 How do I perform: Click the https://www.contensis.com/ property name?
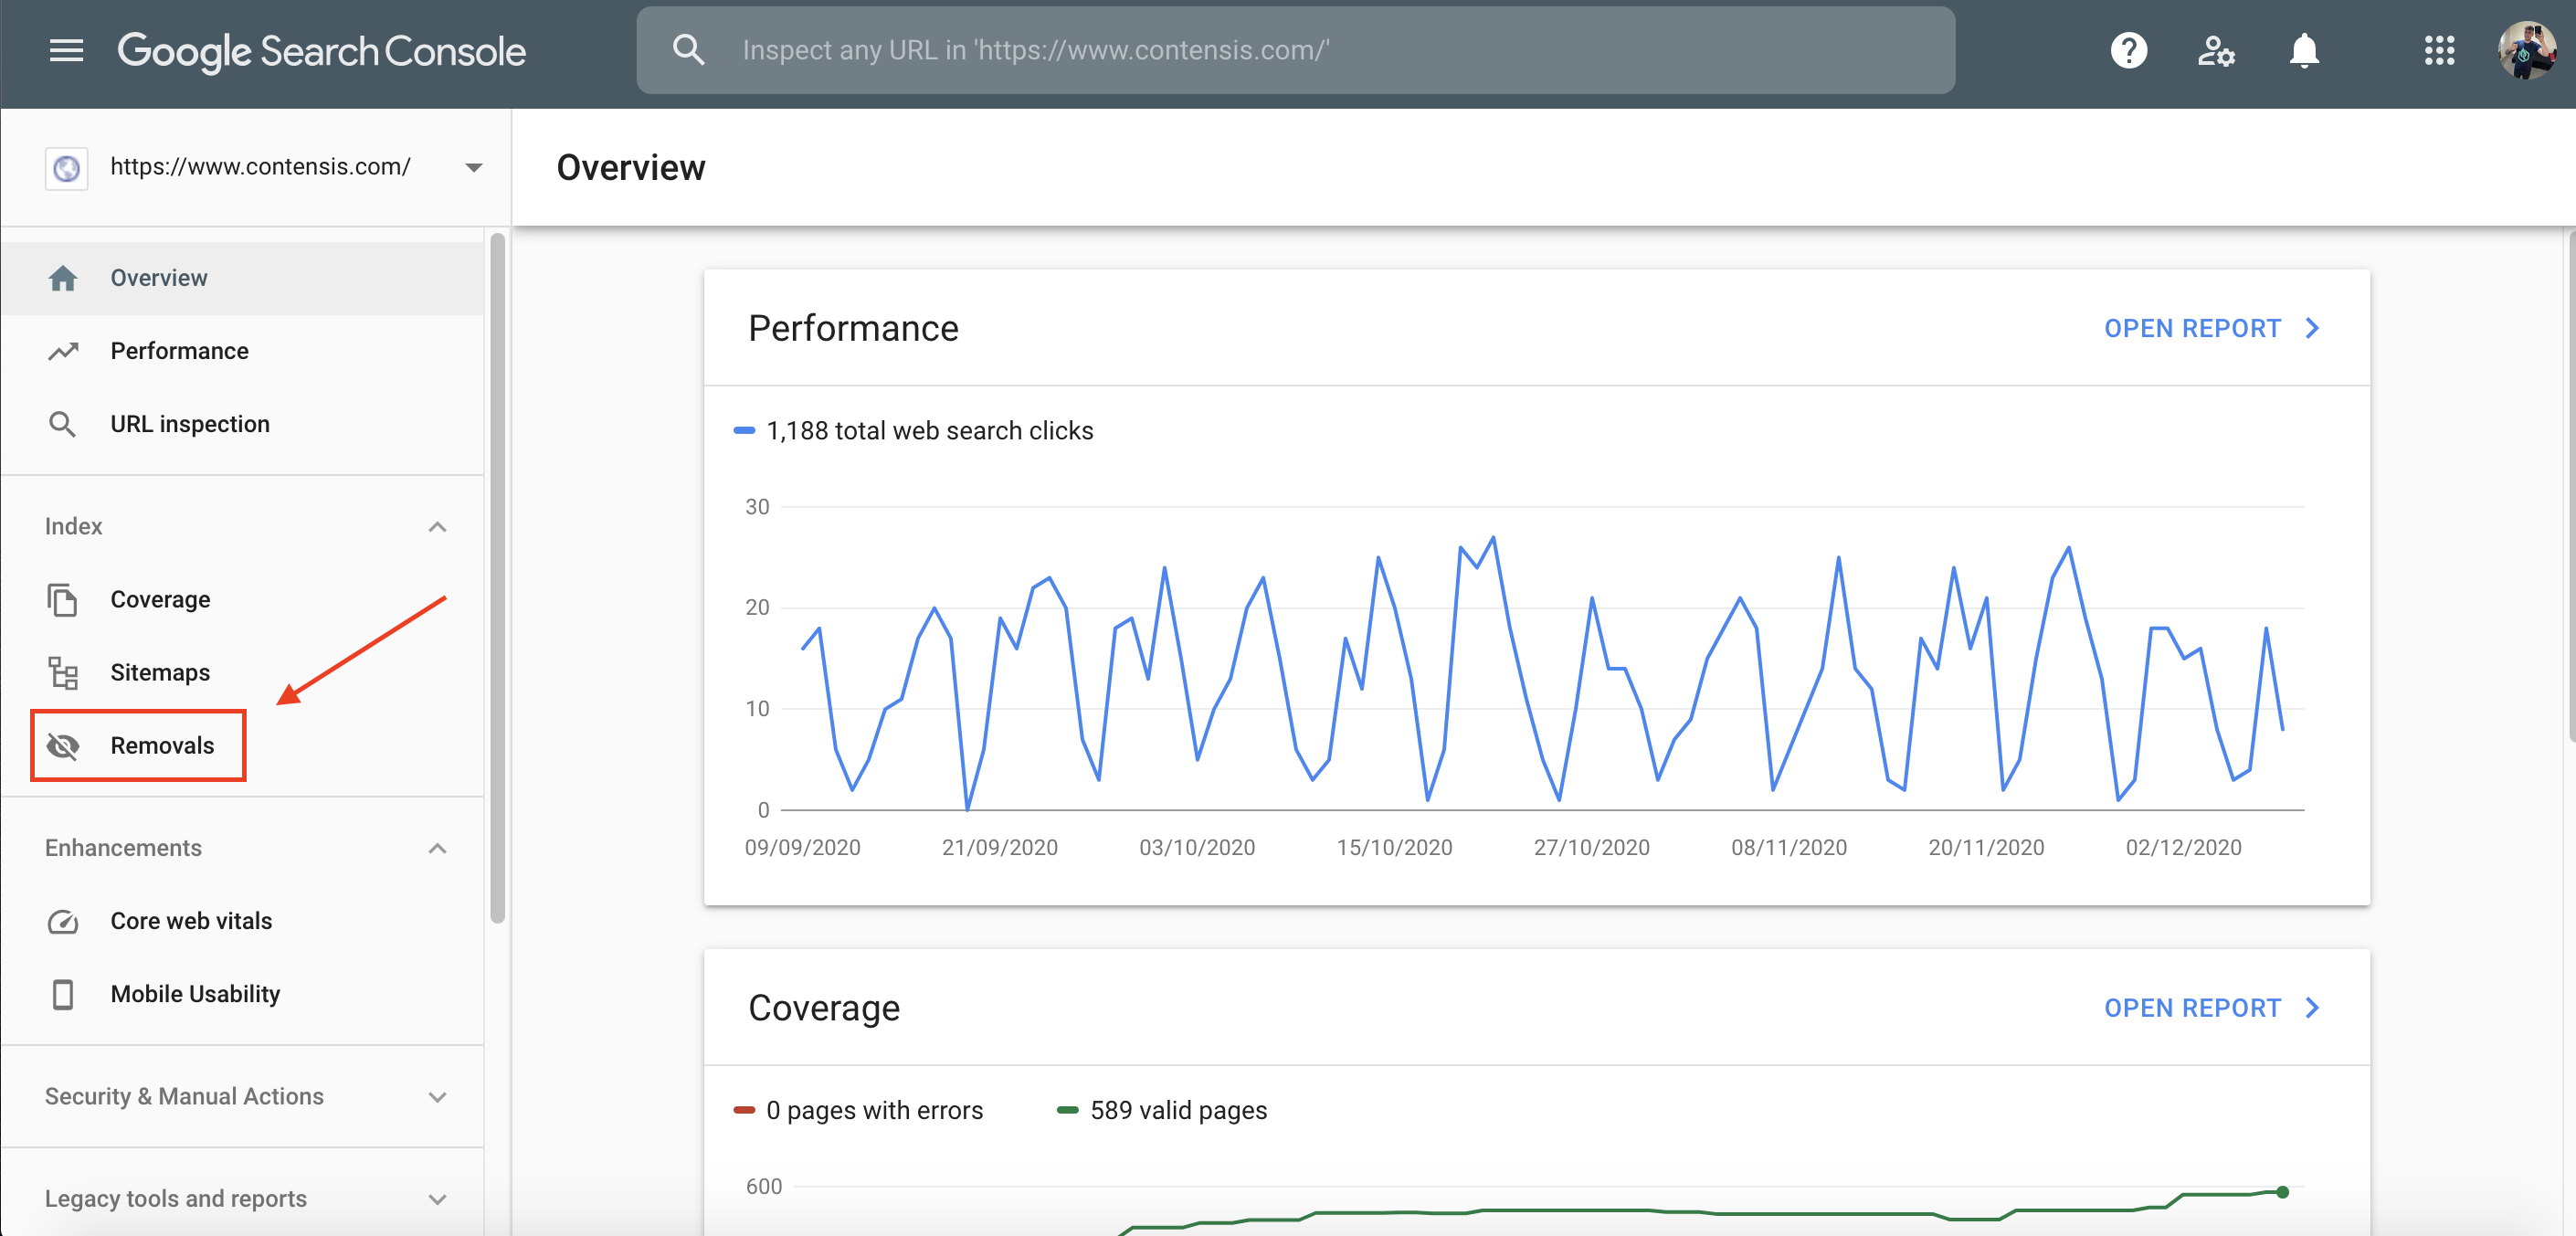tap(260, 167)
